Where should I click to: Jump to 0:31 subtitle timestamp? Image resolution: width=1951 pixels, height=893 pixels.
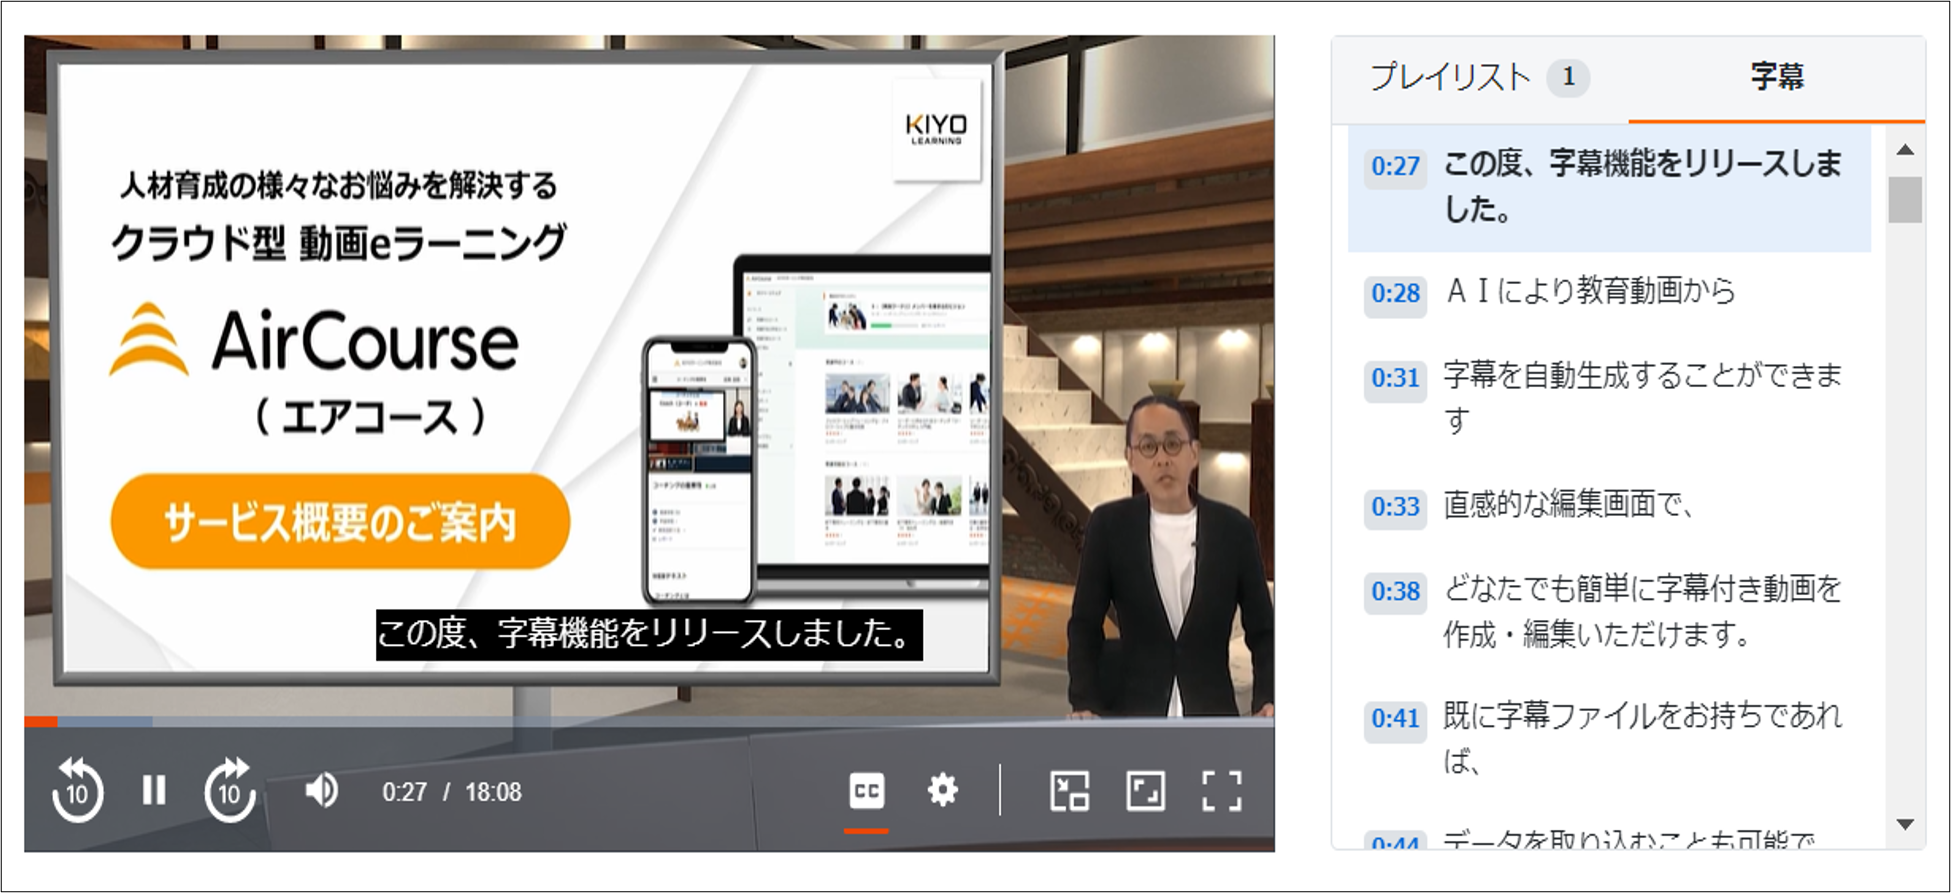click(1395, 378)
